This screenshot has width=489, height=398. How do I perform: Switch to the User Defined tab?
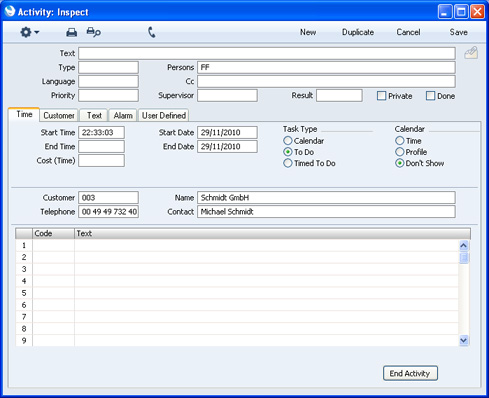coord(164,115)
